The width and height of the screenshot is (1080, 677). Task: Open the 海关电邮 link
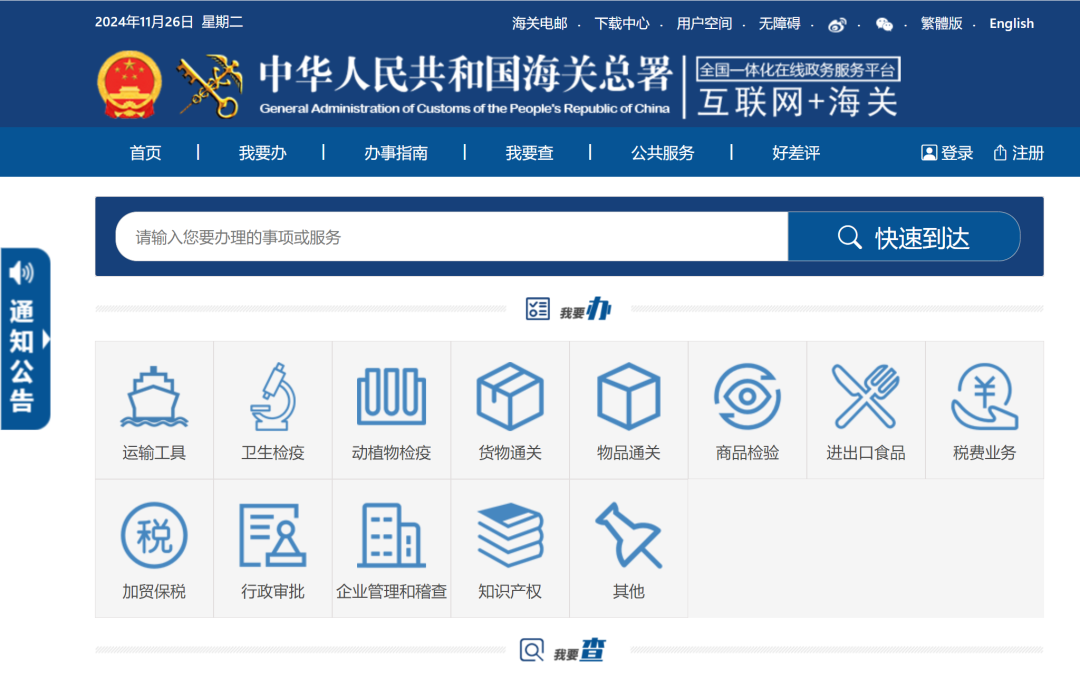[539, 23]
